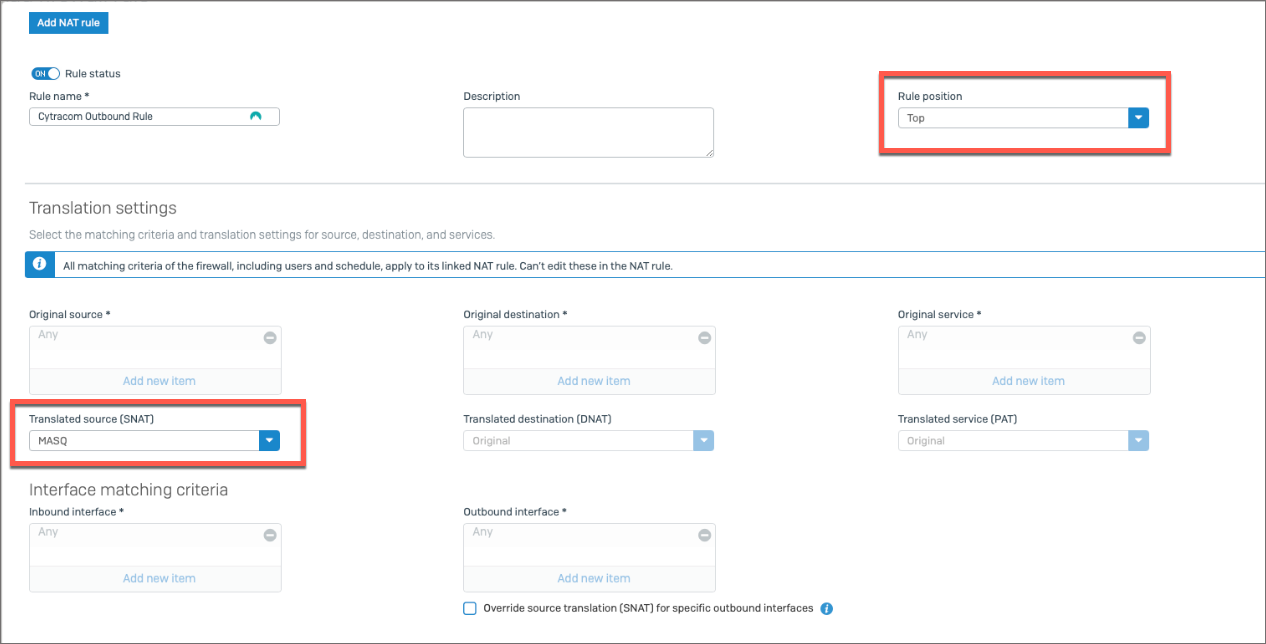
Task: Remove 'Any' from Inbound interface box
Action: click(270, 536)
